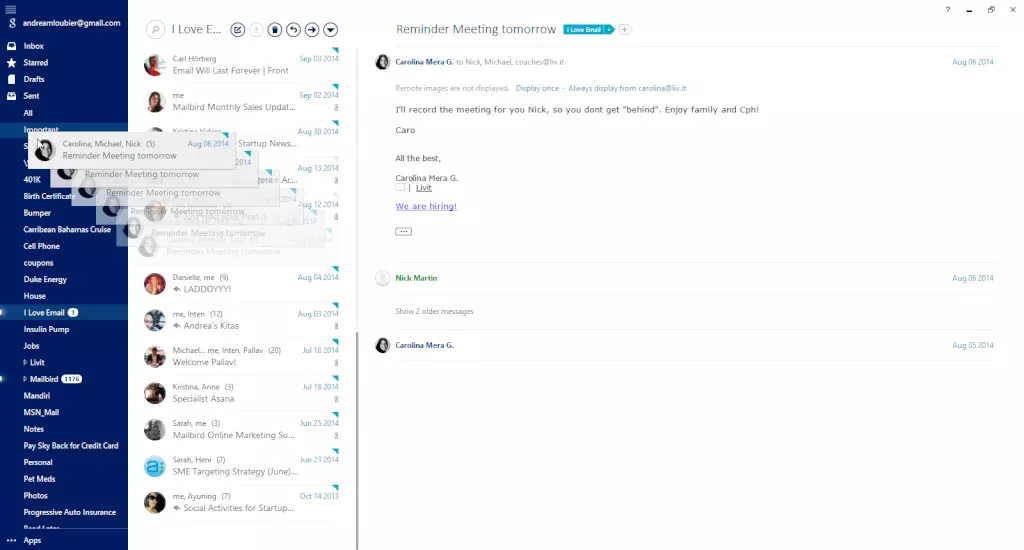Delete the selected conversation with trash icon
Viewport: 1024px width, 550px height.
275,30
